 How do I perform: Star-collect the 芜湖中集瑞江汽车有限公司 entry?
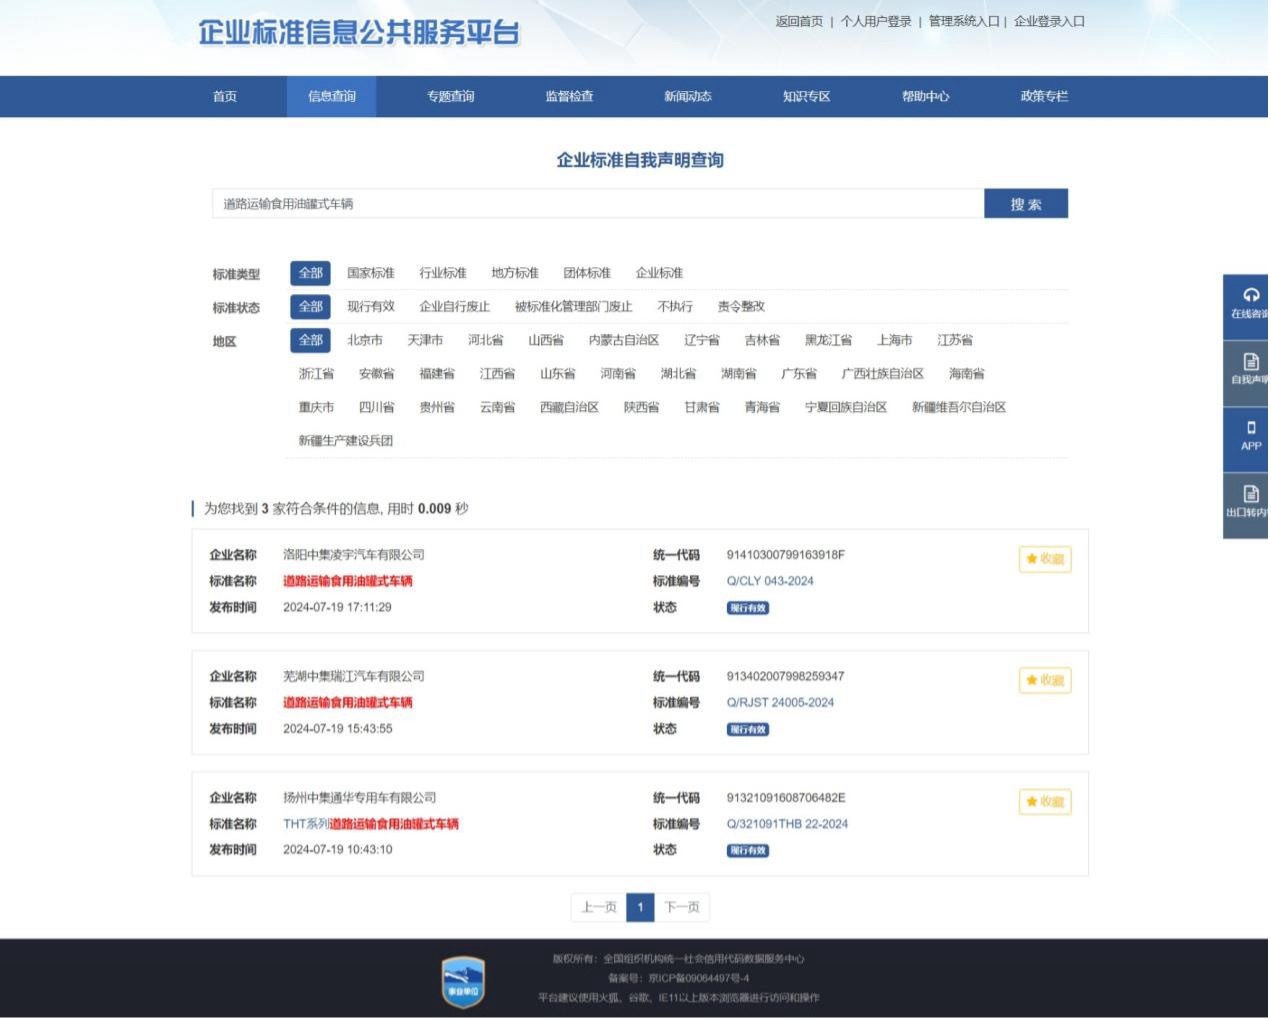[x=1044, y=680]
